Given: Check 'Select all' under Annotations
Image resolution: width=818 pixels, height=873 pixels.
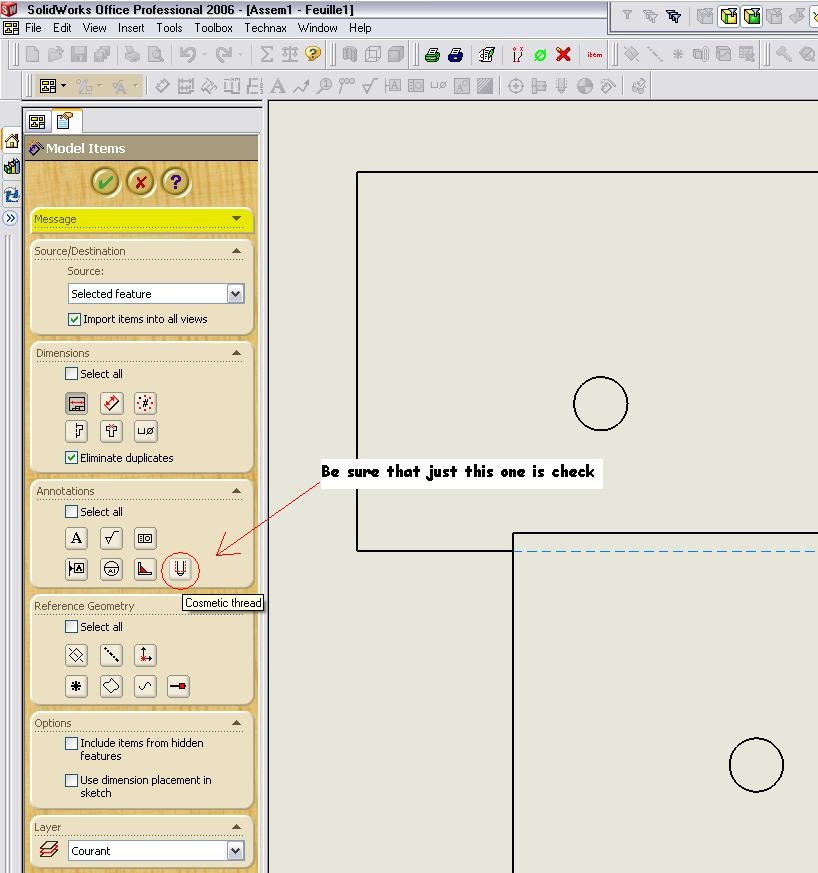Looking at the screenshot, I should tap(71, 512).
